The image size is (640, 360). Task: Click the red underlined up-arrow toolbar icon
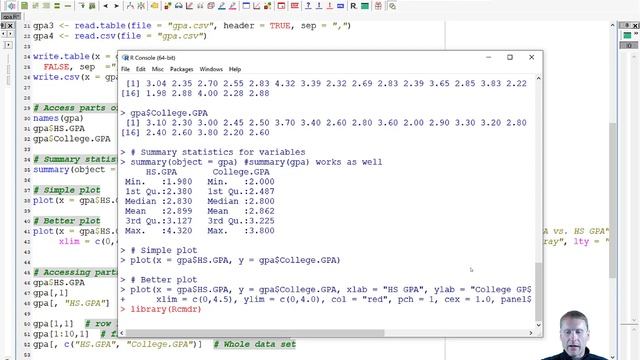(330, 6)
